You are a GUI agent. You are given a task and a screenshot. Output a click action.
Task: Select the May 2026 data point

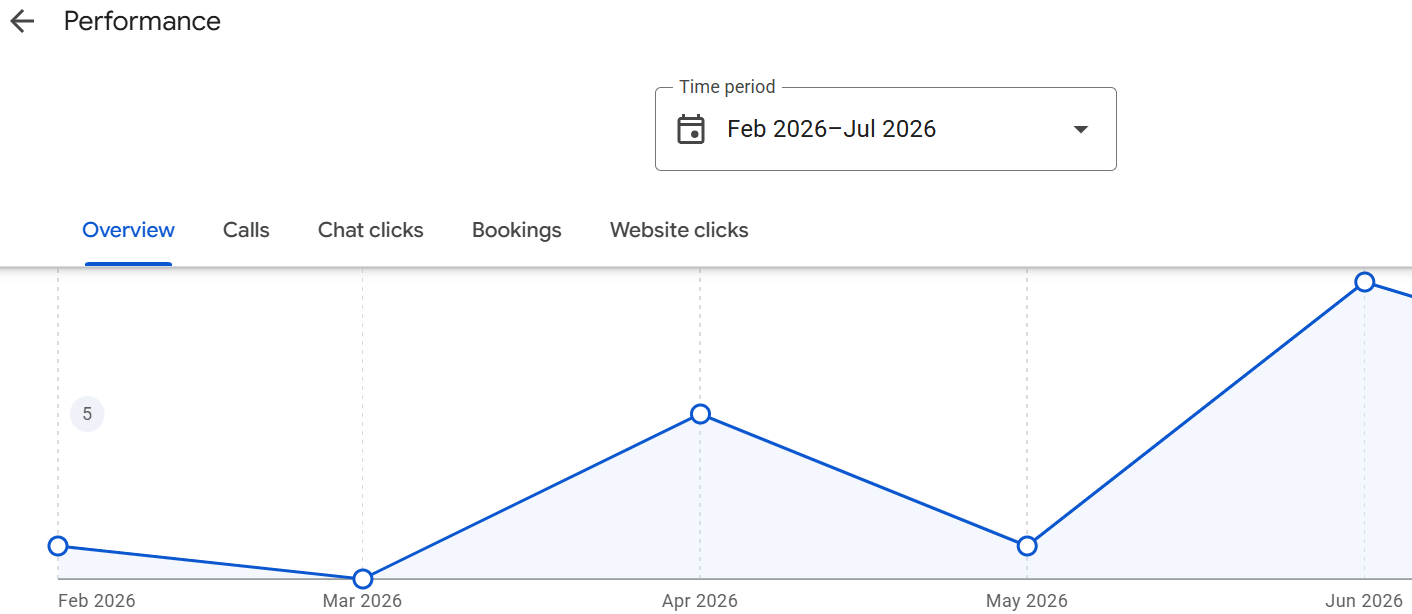pyautogui.click(x=1026, y=546)
